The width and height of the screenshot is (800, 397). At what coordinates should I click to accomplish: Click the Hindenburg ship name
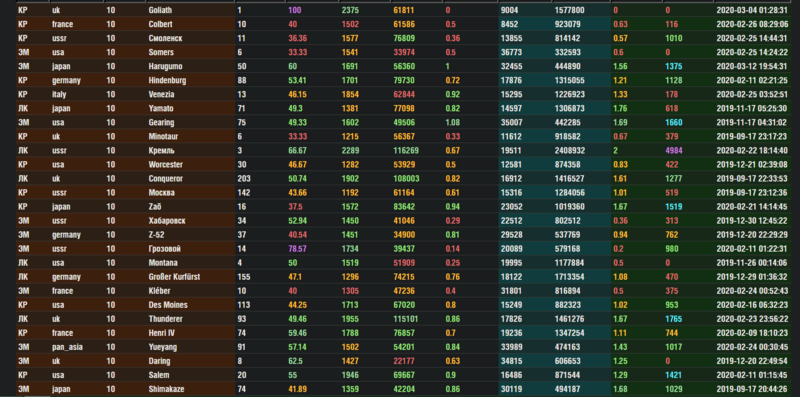pyautogui.click(x=167, y=81)
